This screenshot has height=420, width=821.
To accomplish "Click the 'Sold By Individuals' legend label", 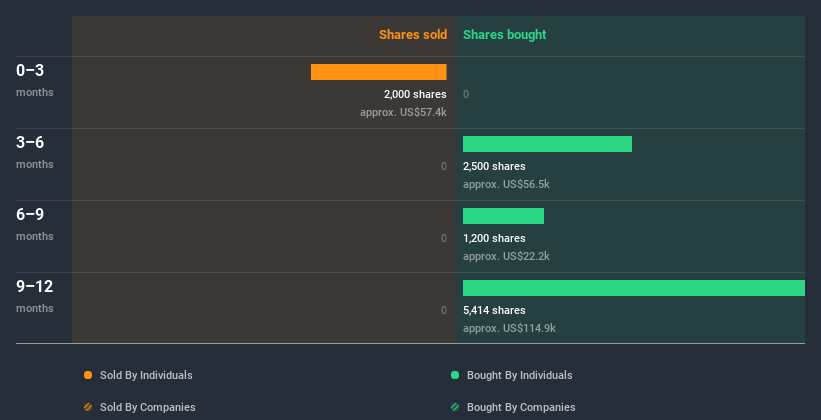I will coord(146,375).
